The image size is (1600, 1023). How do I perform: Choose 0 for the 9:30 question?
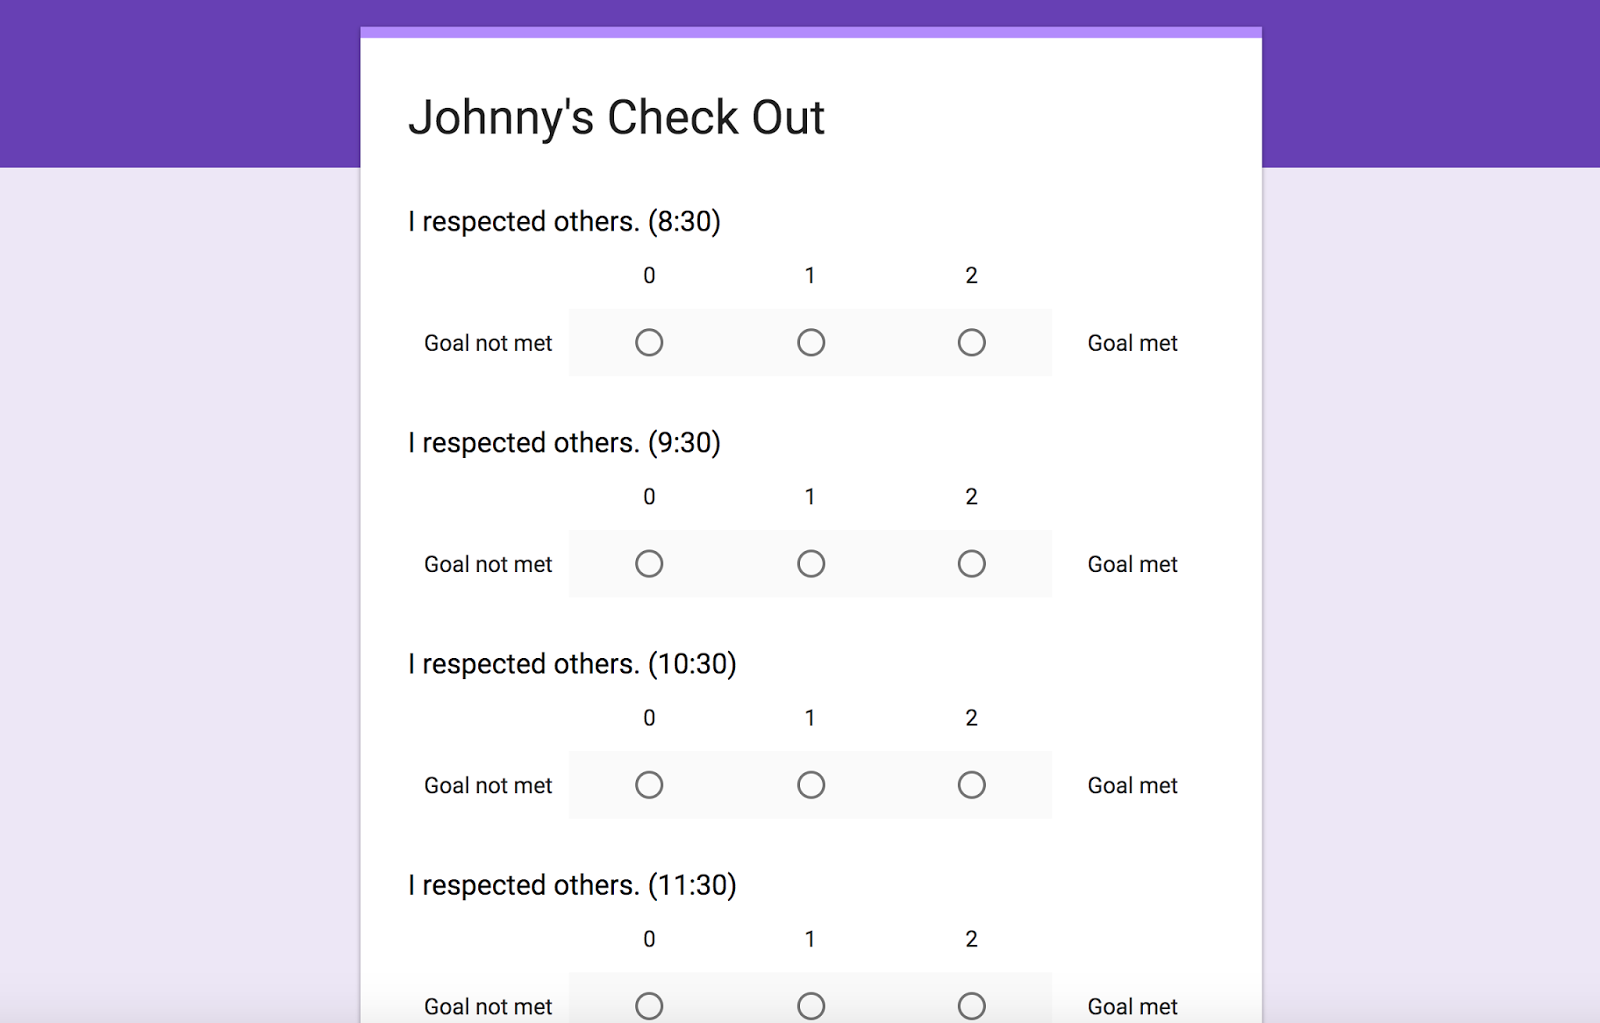(x=649, y=564)
